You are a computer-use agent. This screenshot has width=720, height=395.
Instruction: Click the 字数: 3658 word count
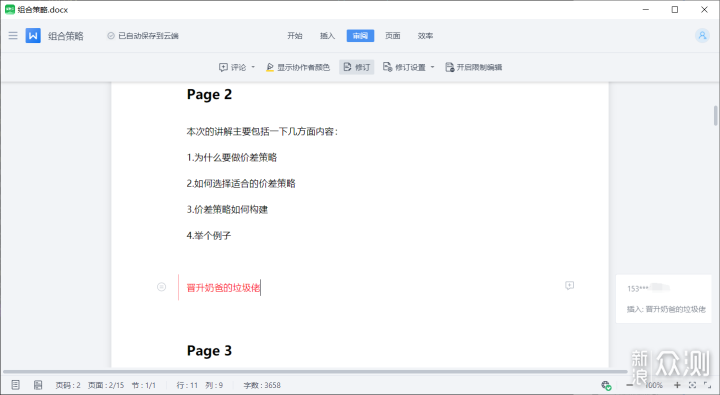(x=262, y=385)
